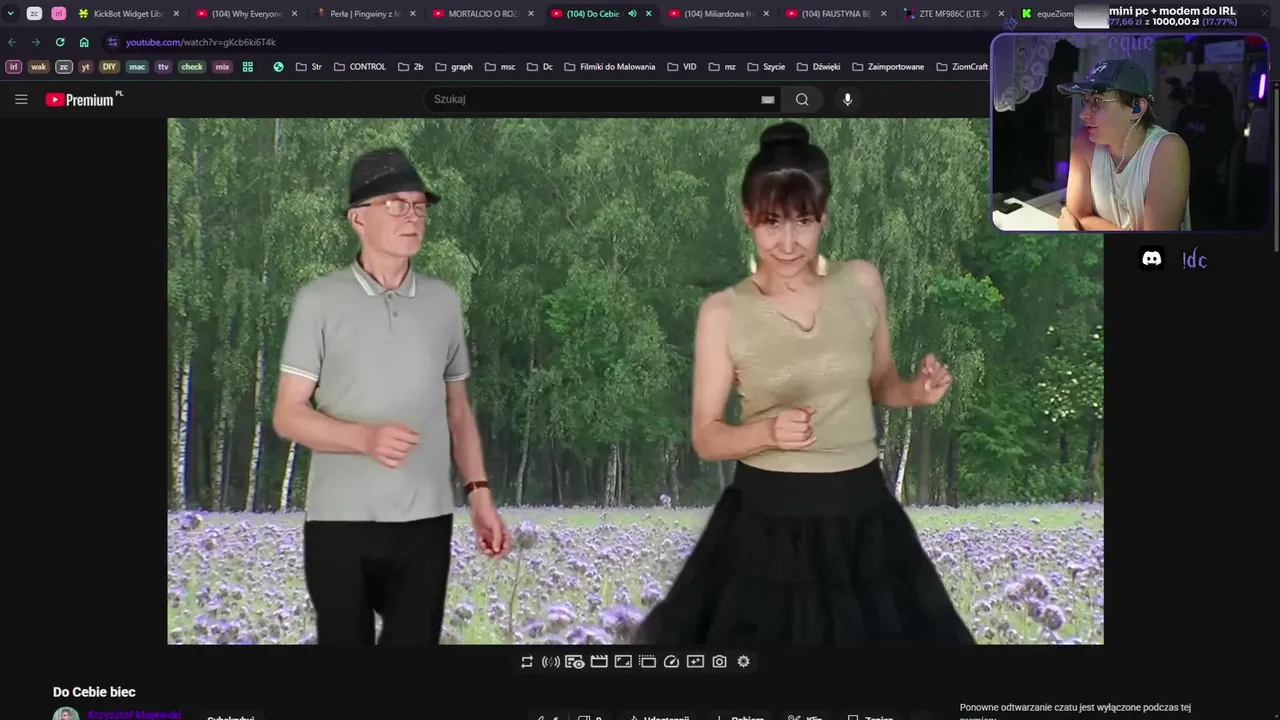Open the video filters sparkle icon

pyautogui.click(x=695, y=662)
